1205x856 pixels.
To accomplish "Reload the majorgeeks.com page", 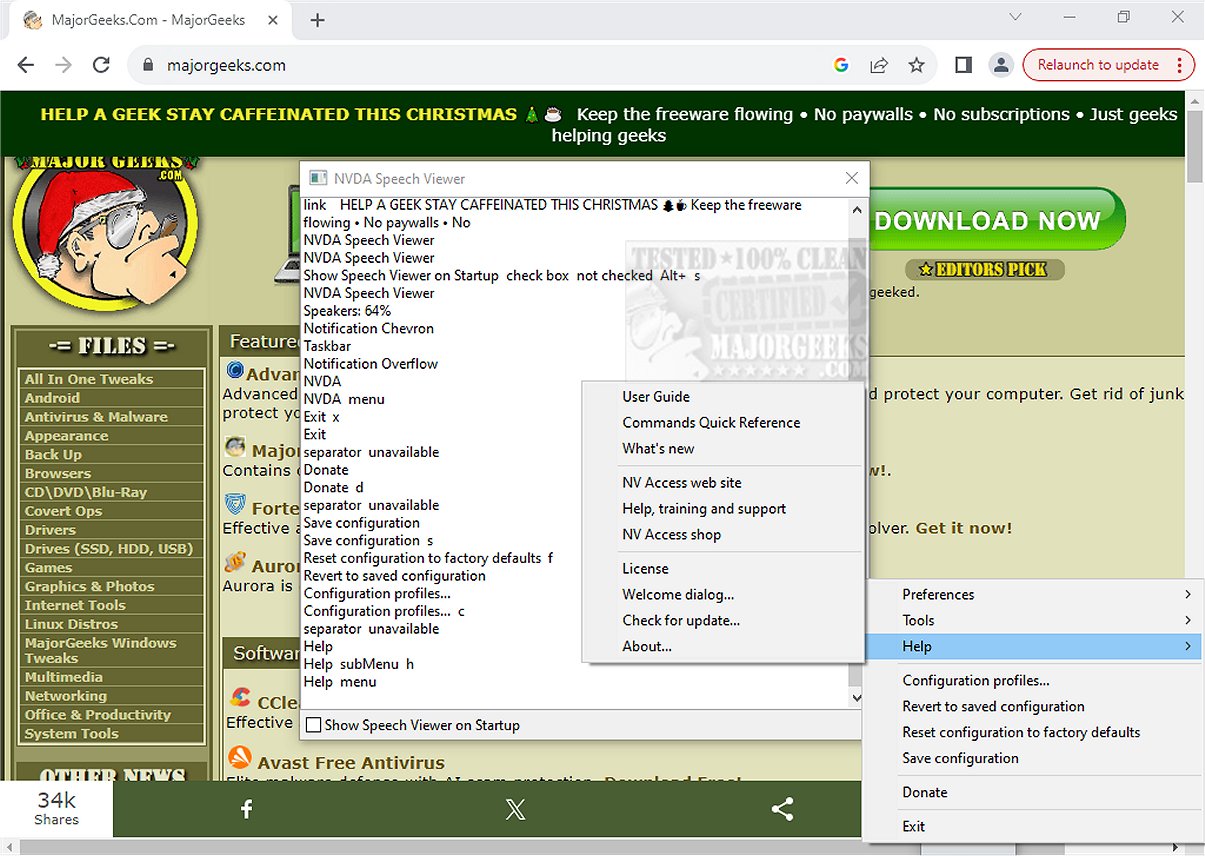I will [101, 65].
